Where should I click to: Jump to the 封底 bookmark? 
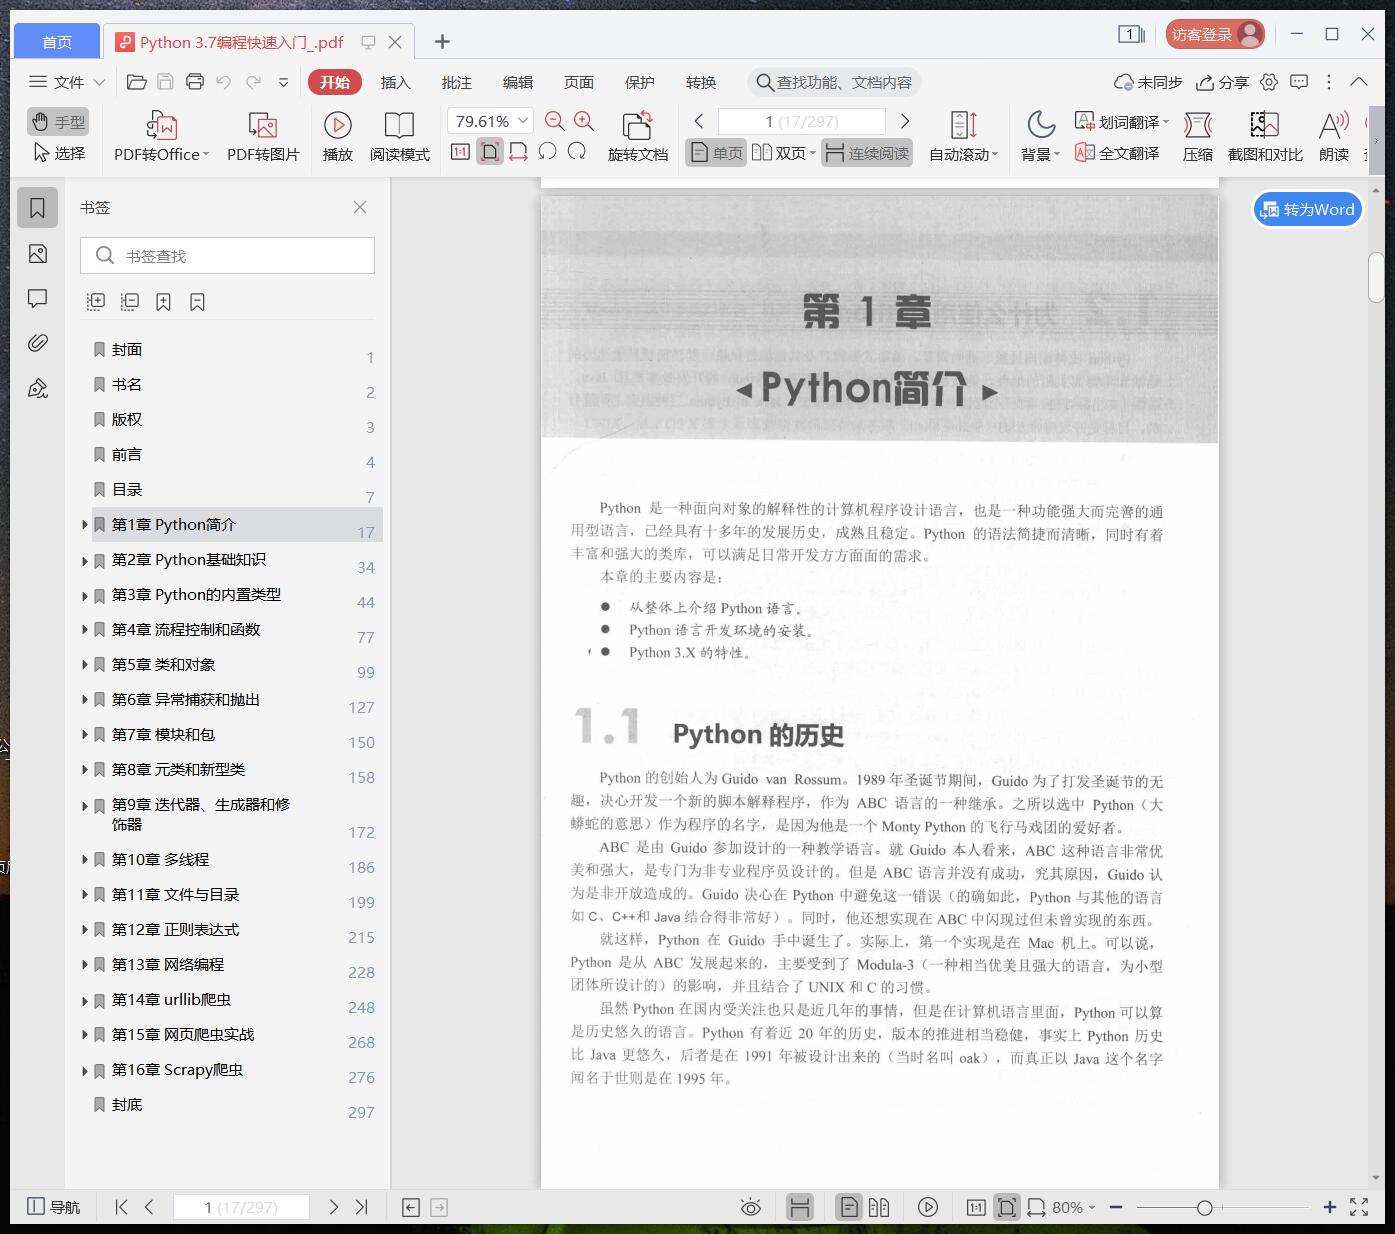pyautogui.click(x=127, y=1105)
